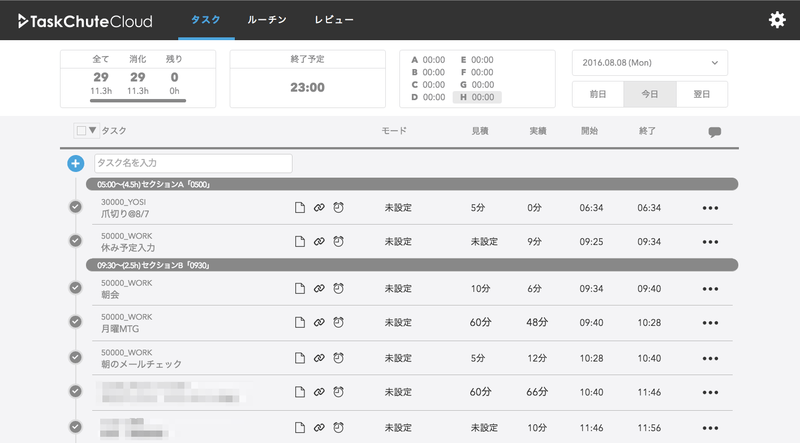
Task: Open the more menu for 朝のメールチェック
Action: [710, 358]
